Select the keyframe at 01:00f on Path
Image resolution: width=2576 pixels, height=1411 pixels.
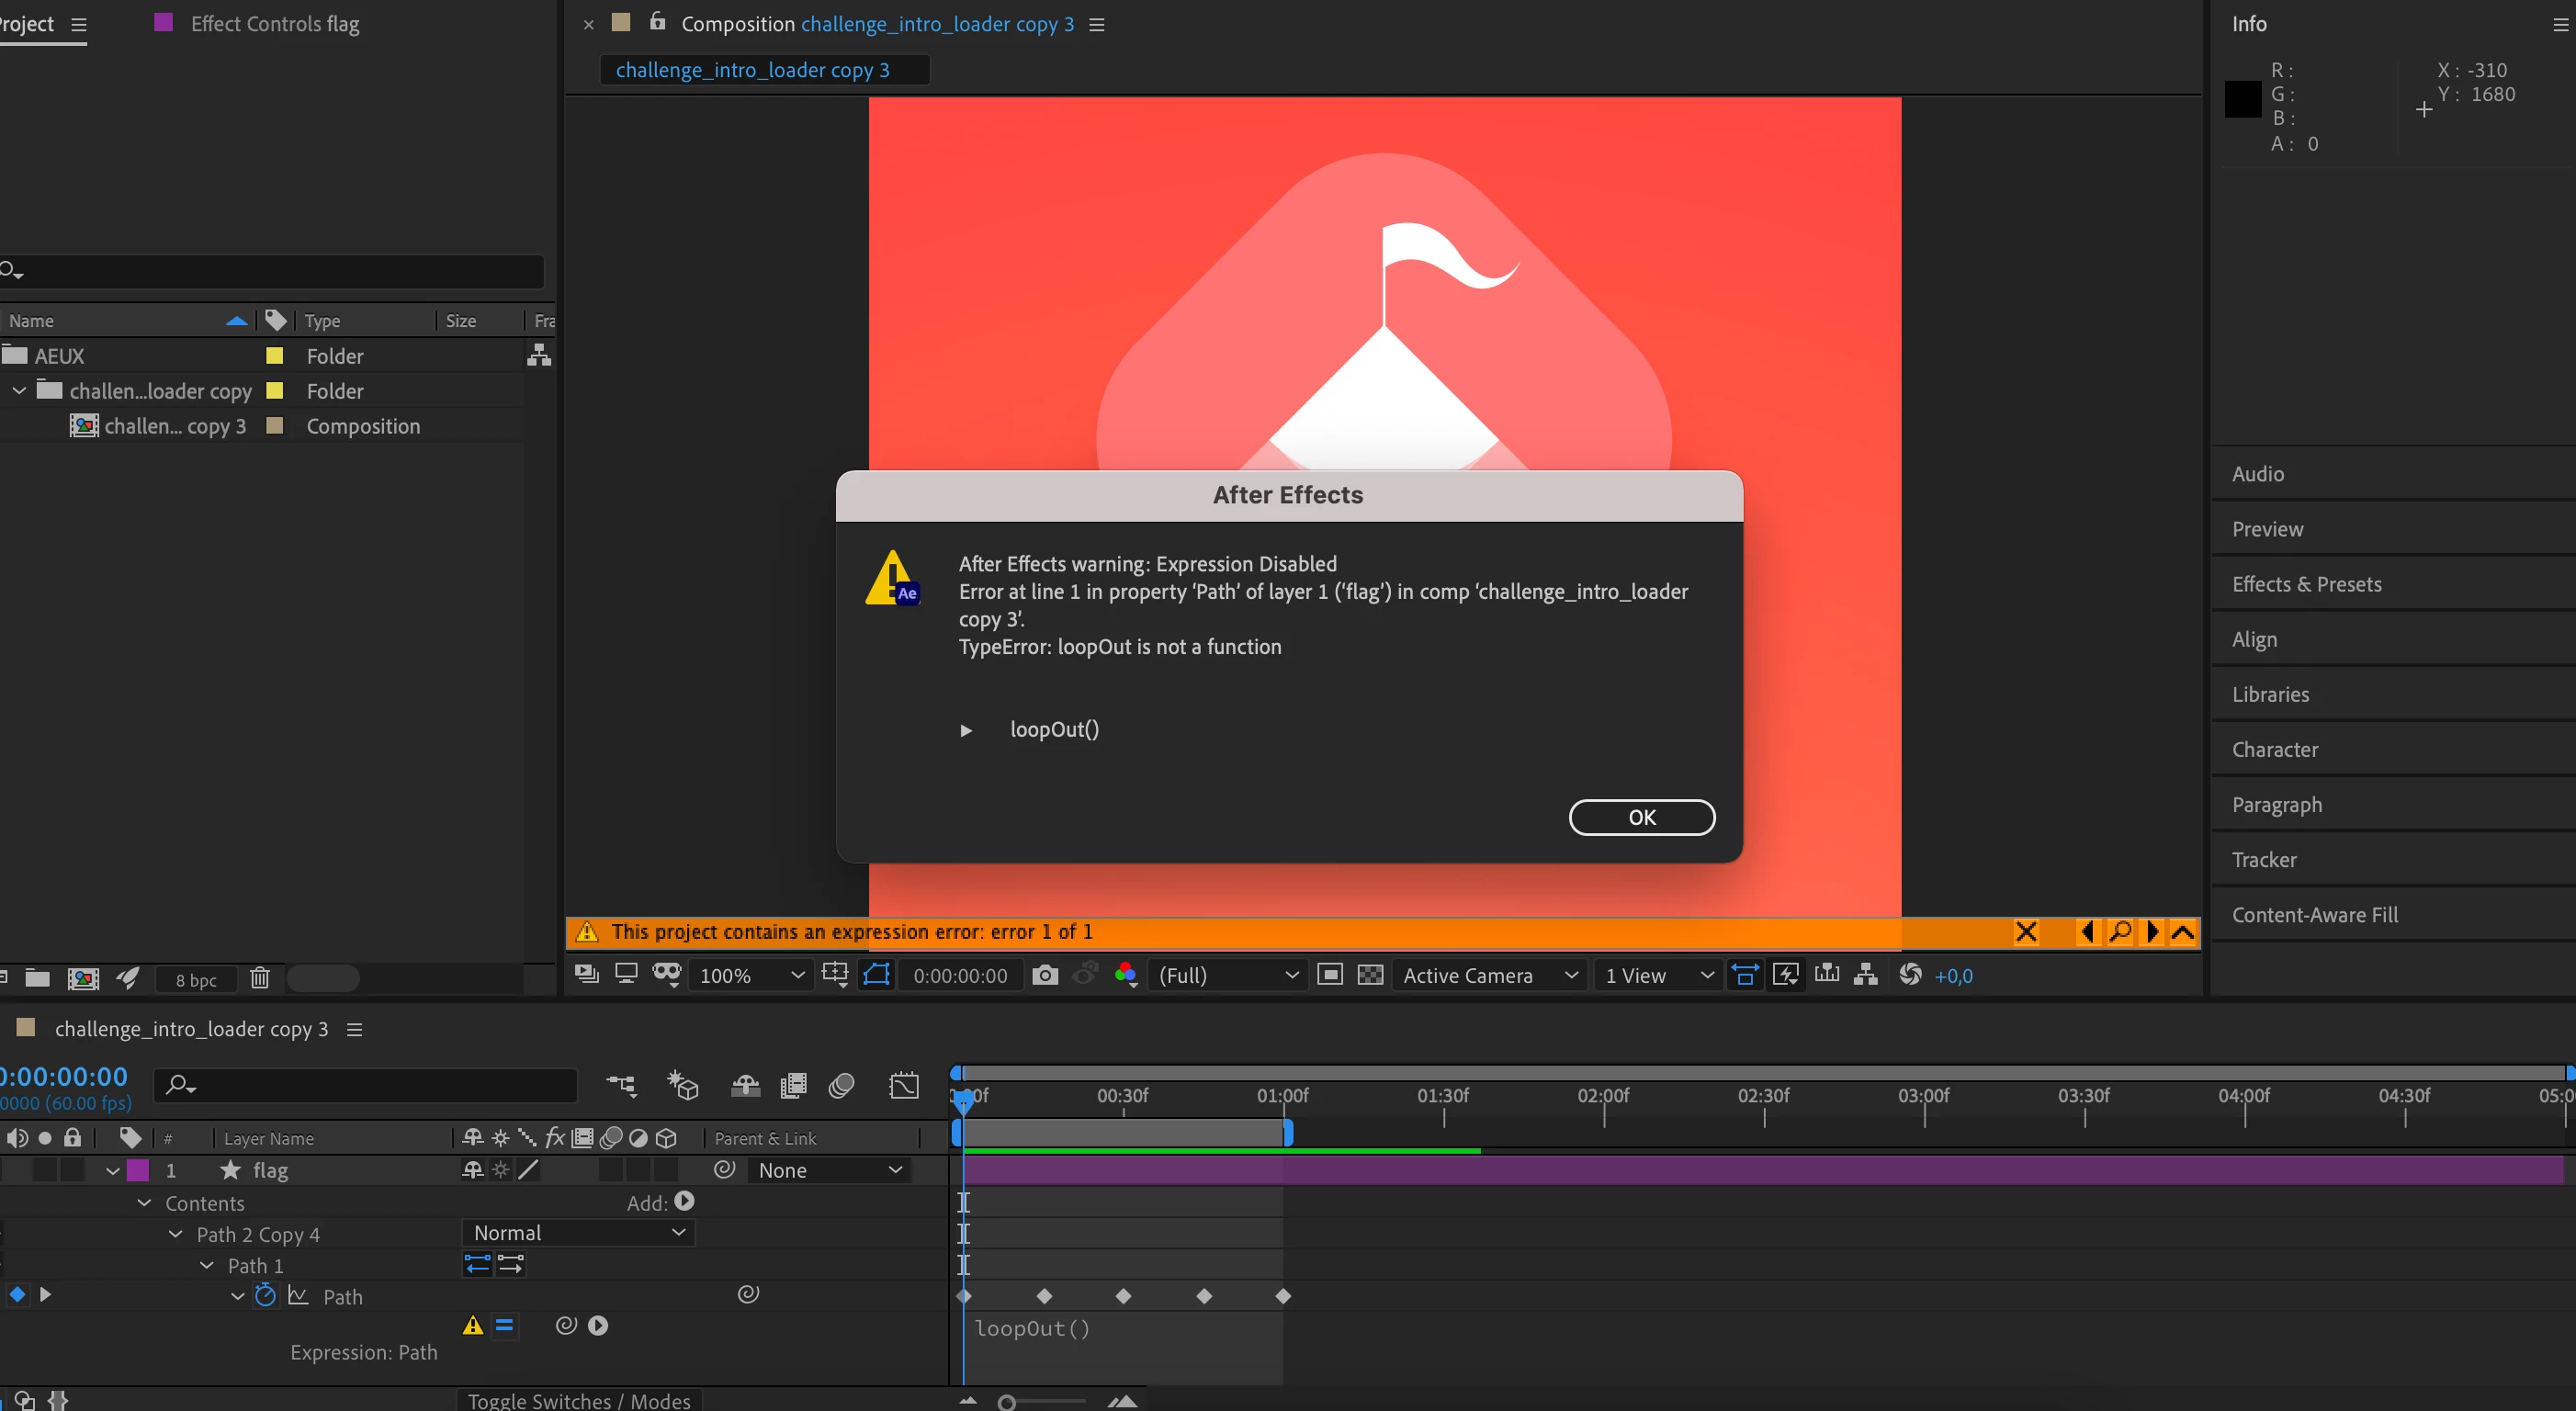click(x=1283, y=1296)
